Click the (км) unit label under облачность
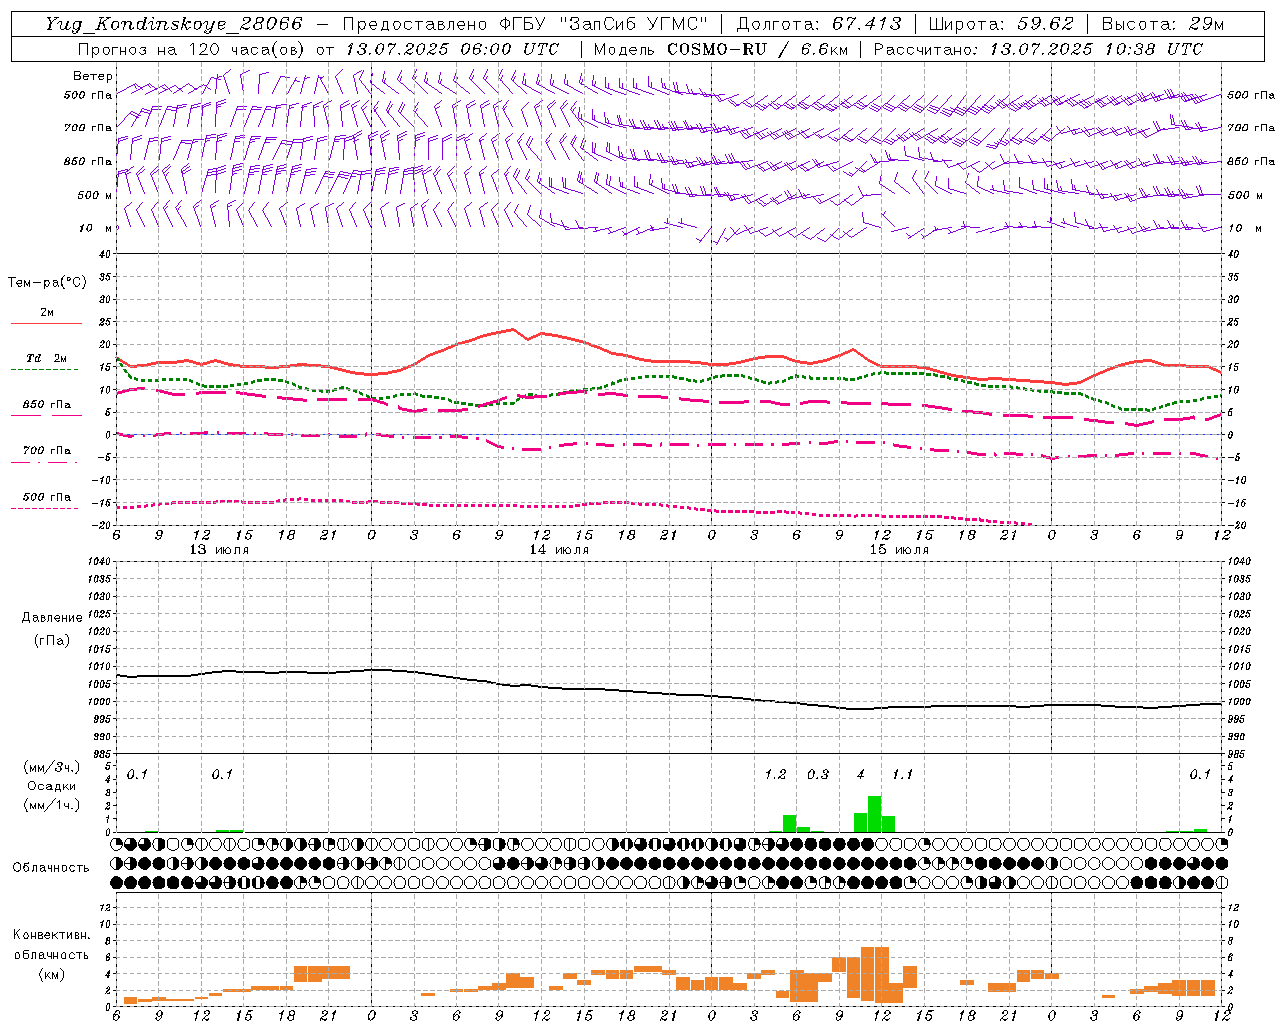1280x1024 pixels. (51, 973)
